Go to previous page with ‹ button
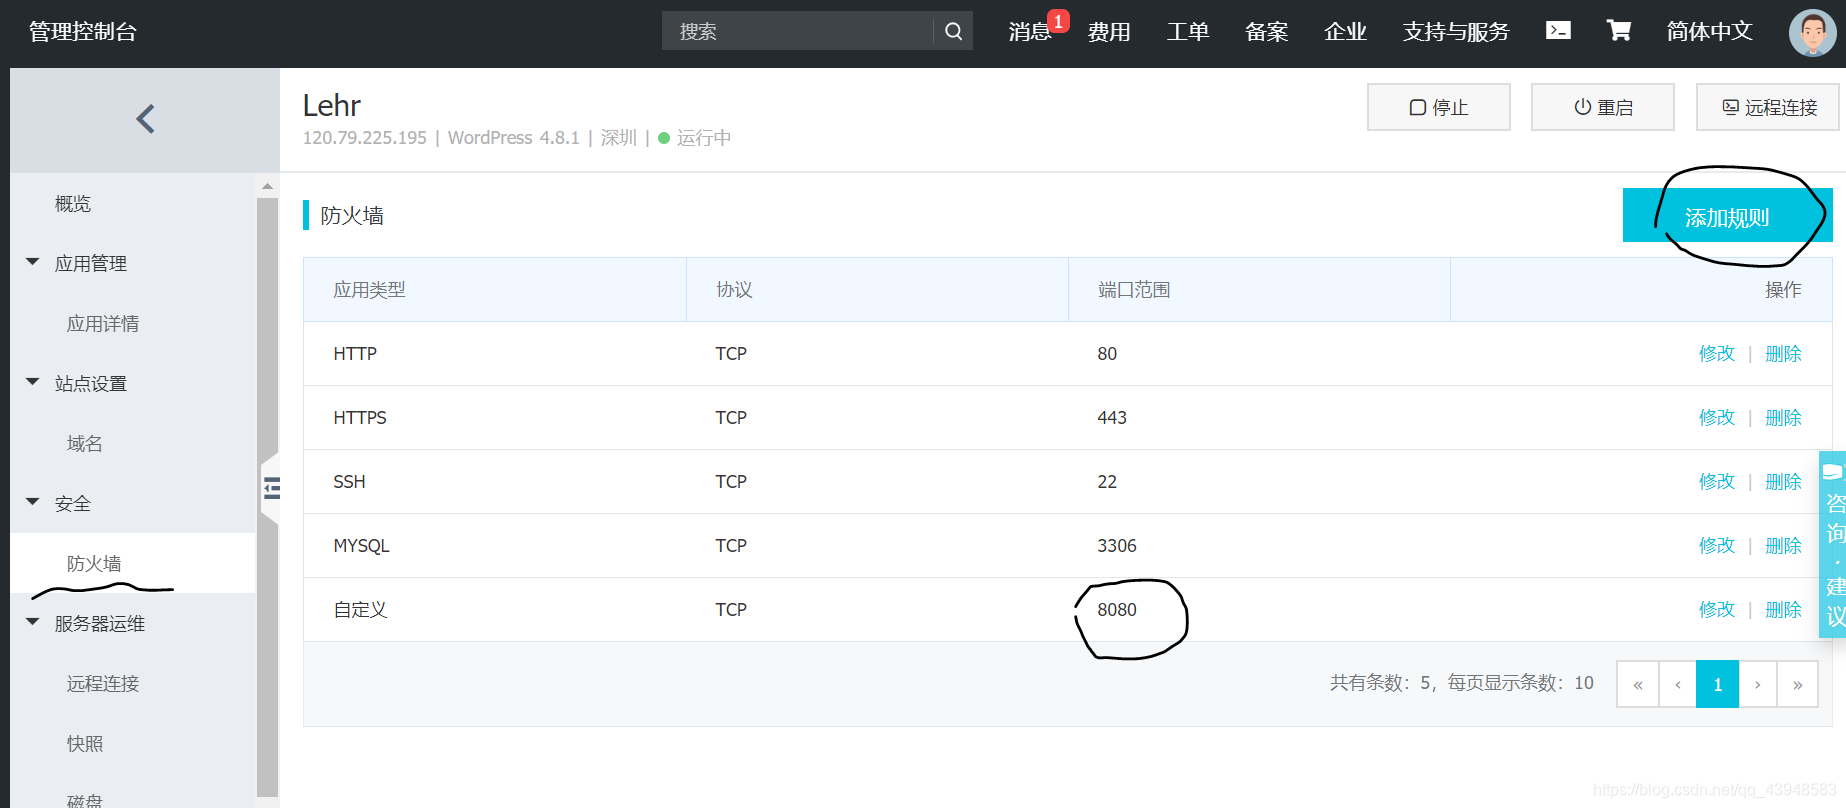This screenshot has width=1846, height=808. tap(1678, 685)
